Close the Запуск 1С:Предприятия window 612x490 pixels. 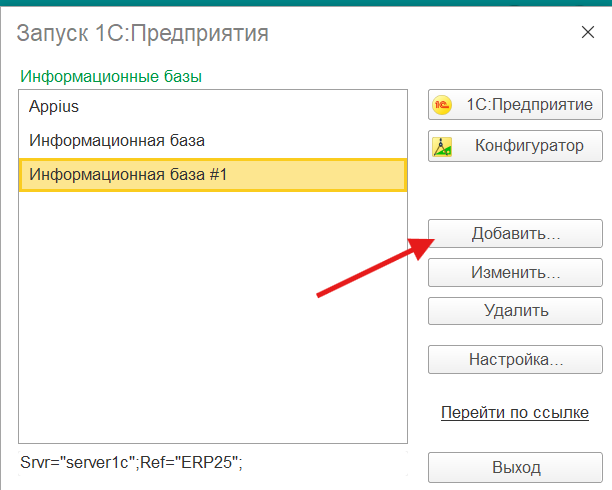[588, 32]
